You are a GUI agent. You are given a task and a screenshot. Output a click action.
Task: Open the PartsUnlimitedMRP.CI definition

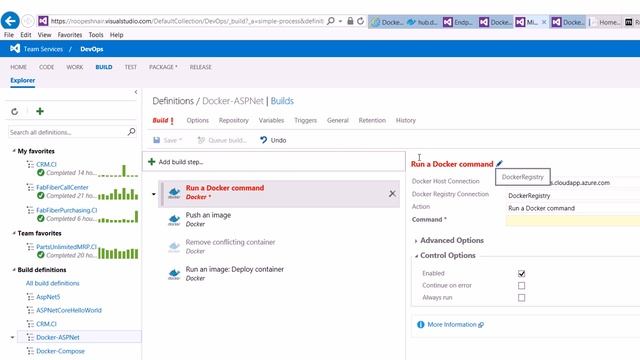67,247
